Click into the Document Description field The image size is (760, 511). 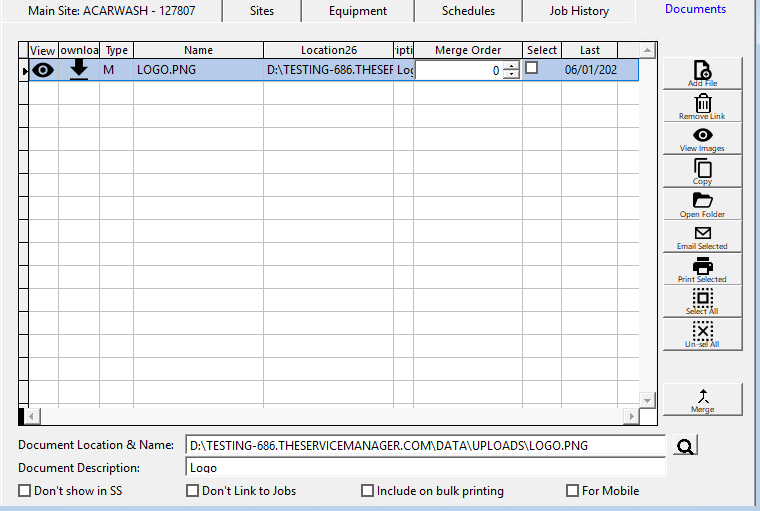(x=425, y=467)
